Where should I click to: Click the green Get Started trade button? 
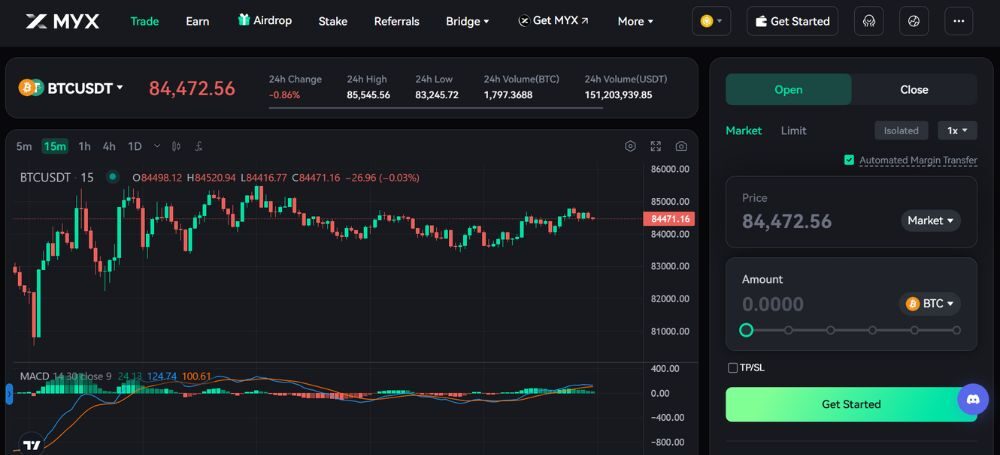click(851, 404)
